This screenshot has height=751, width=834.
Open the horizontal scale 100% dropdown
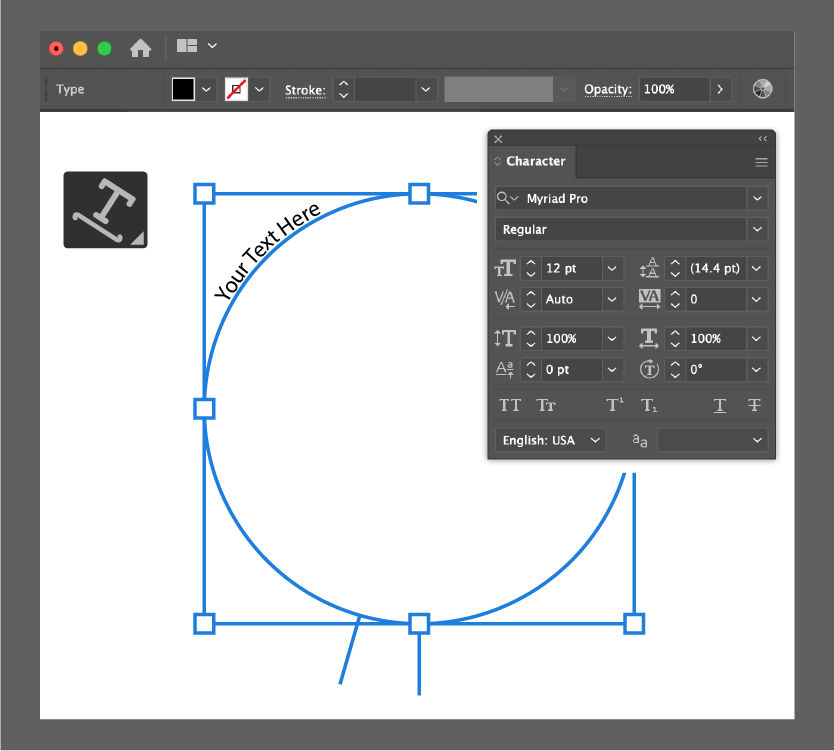[756, 338]
